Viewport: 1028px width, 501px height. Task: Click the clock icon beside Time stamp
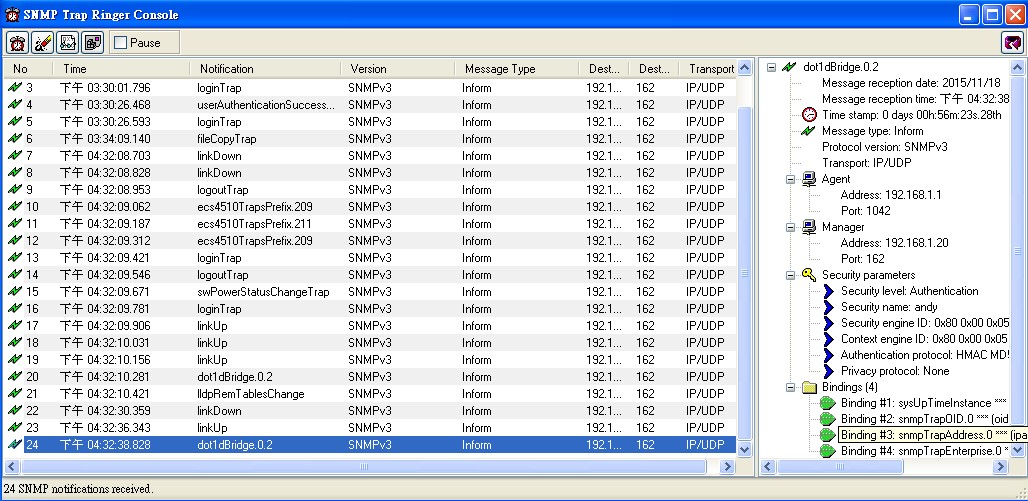[810, 115]
